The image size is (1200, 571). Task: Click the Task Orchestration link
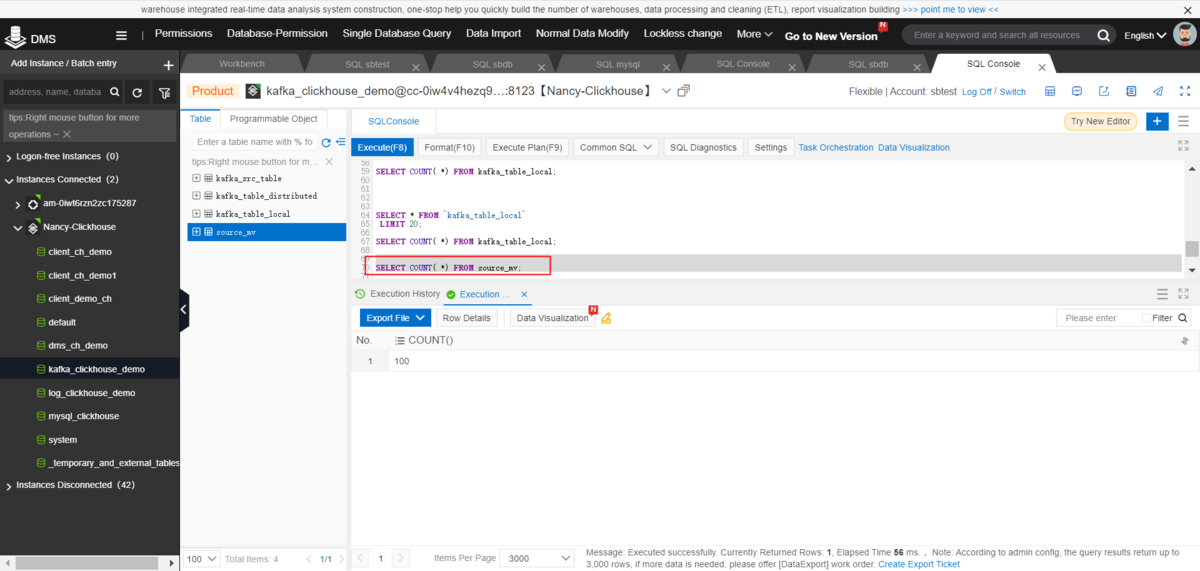click(836, 147)
